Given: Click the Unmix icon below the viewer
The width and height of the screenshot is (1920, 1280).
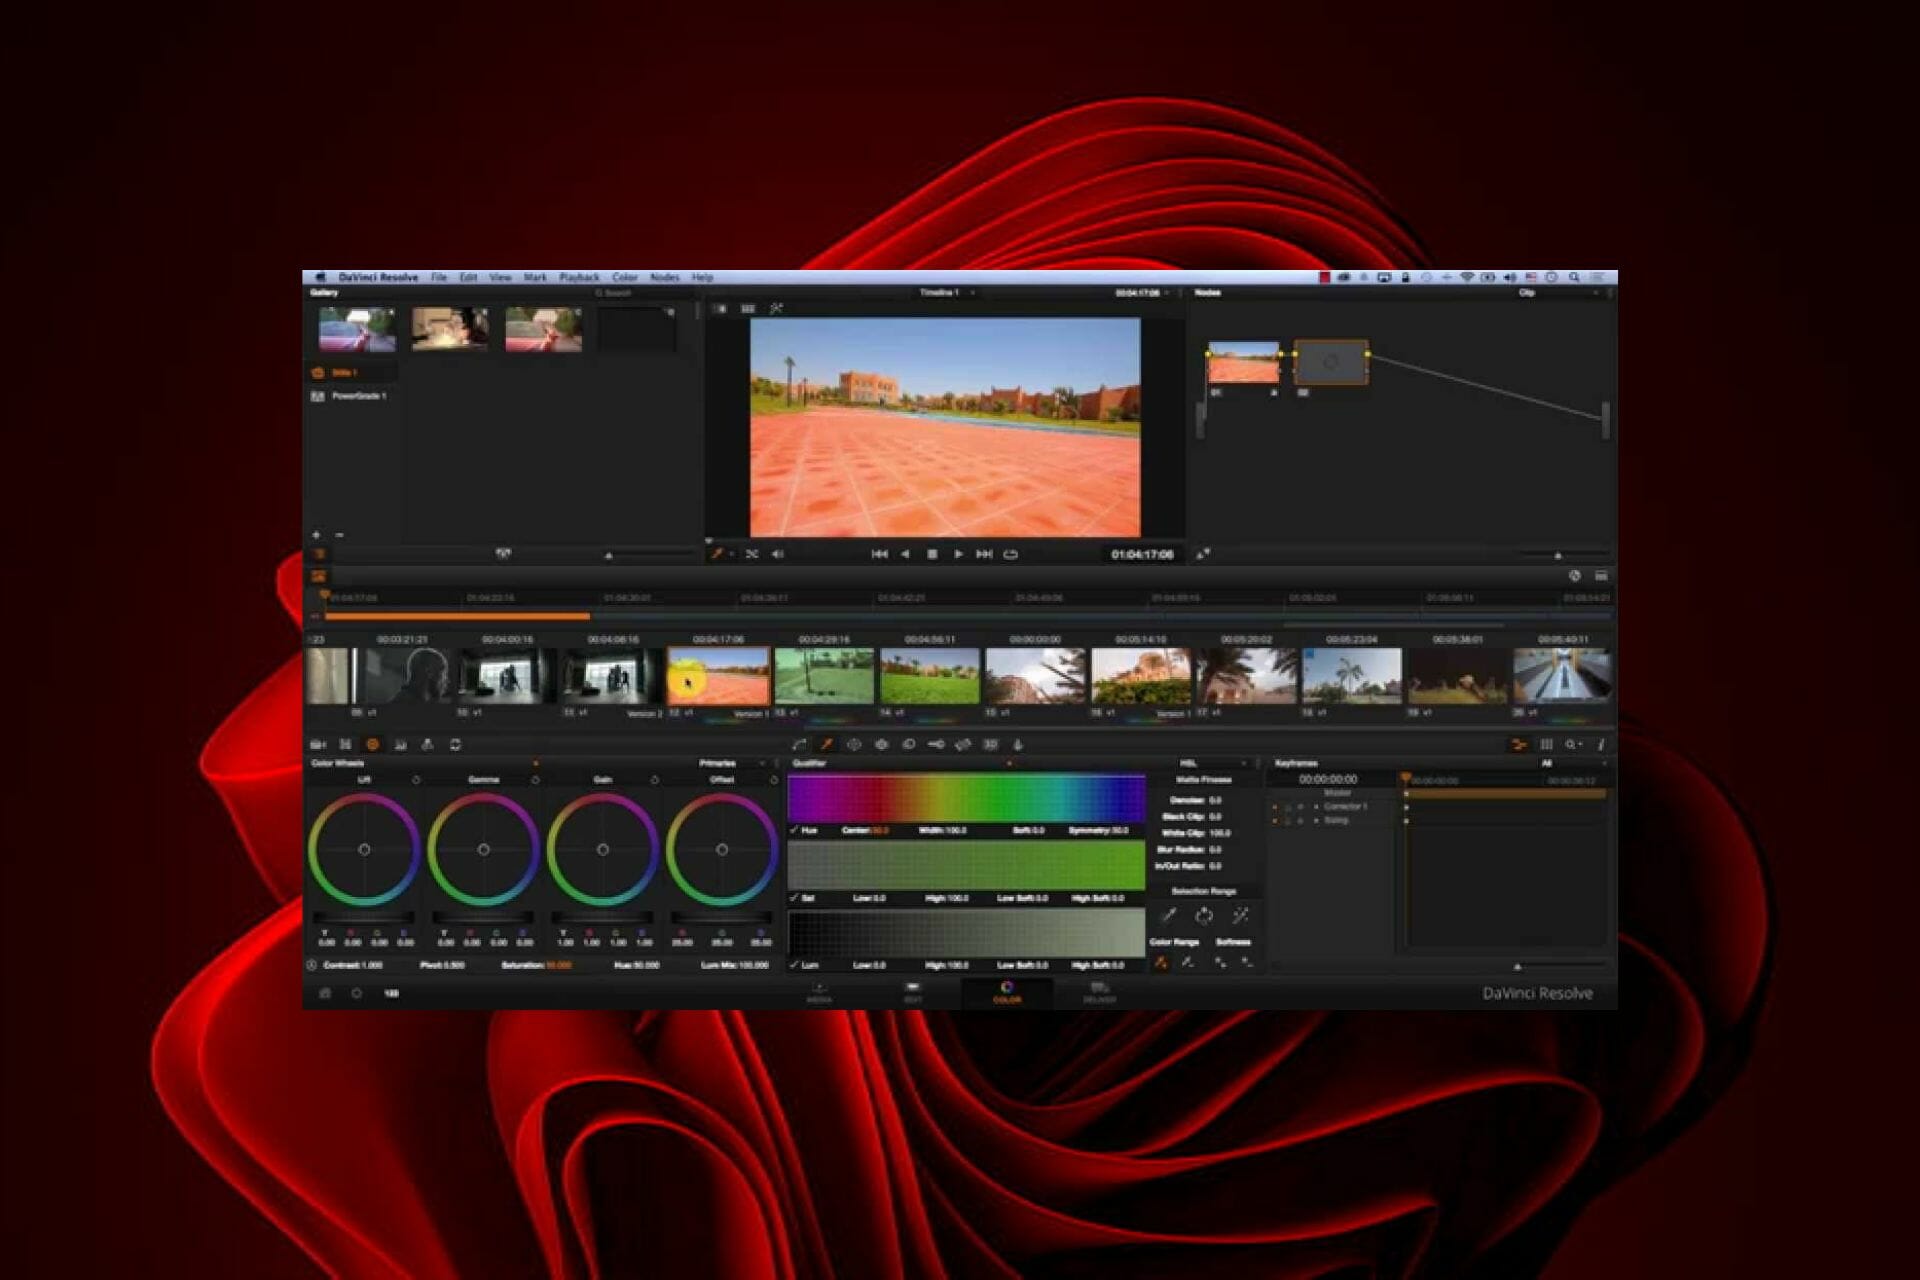Looking at the screenshot, I should tap(752, 554).
